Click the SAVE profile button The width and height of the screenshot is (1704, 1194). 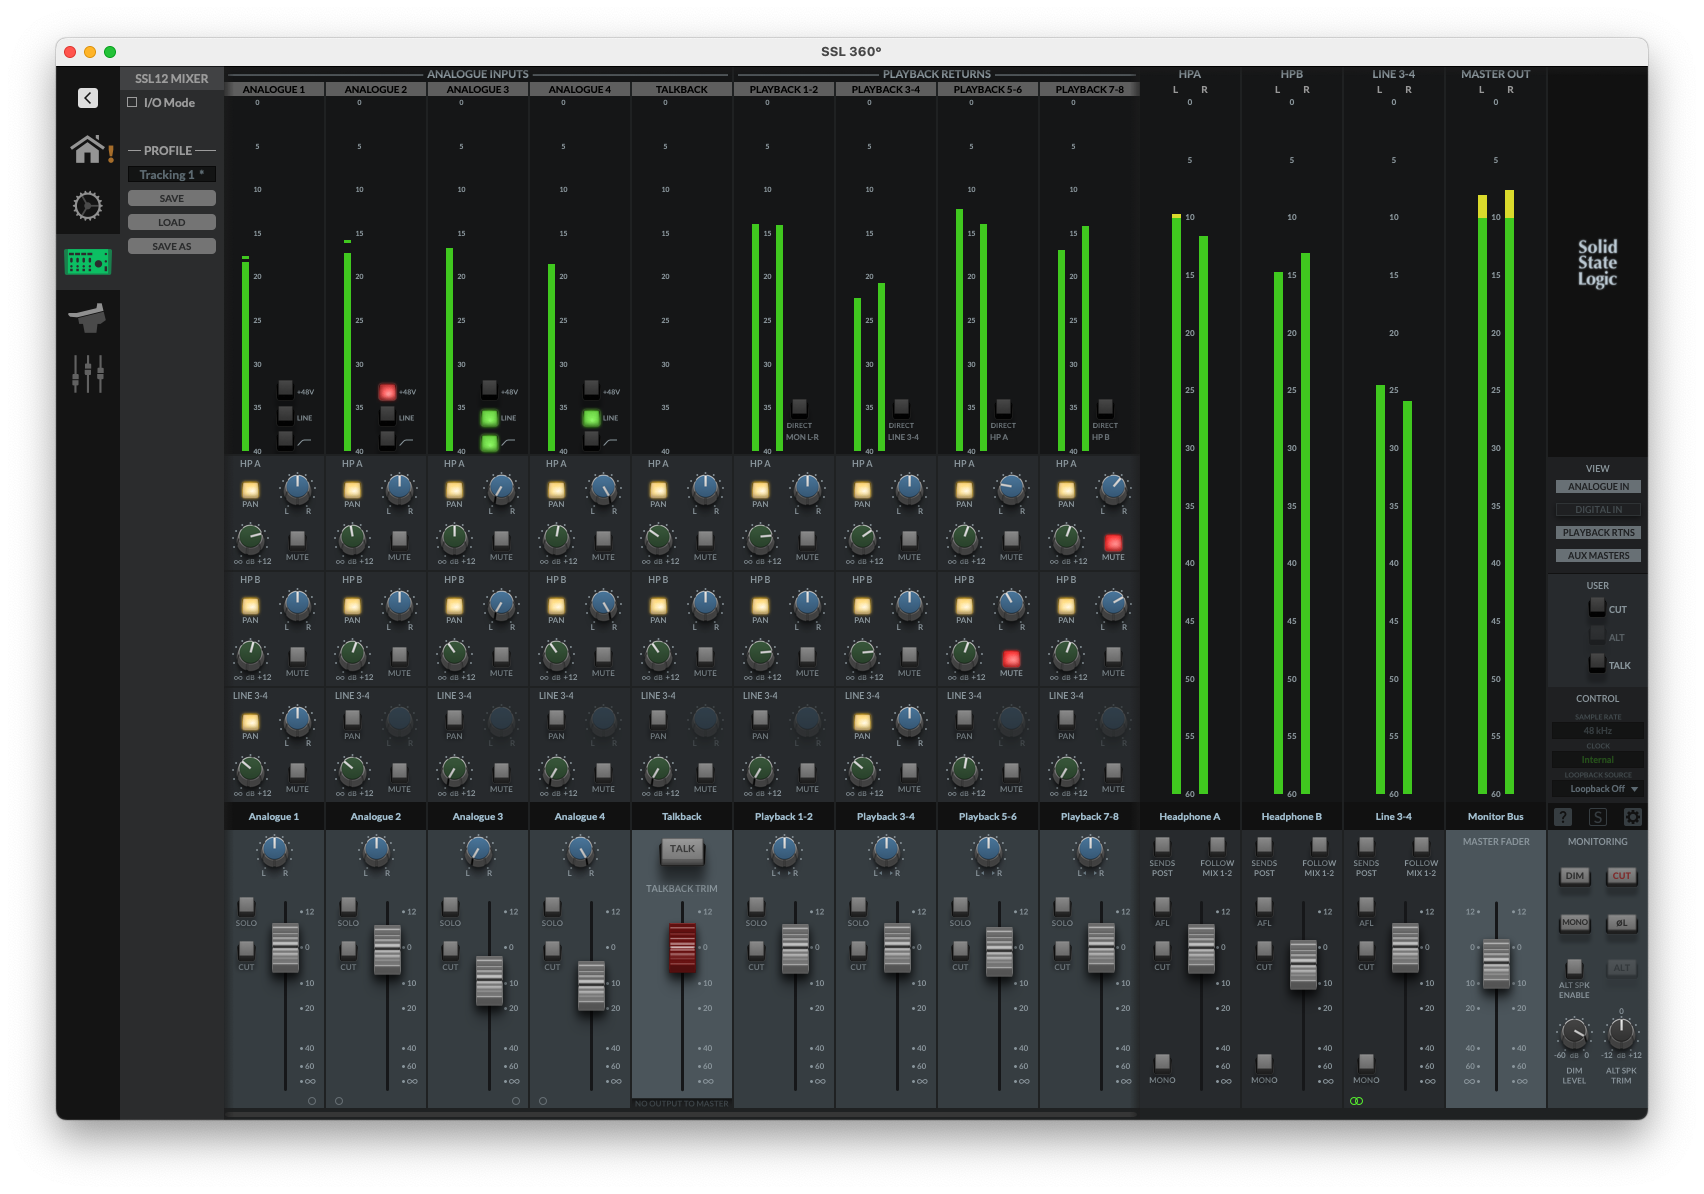click(x=172, y=198)
